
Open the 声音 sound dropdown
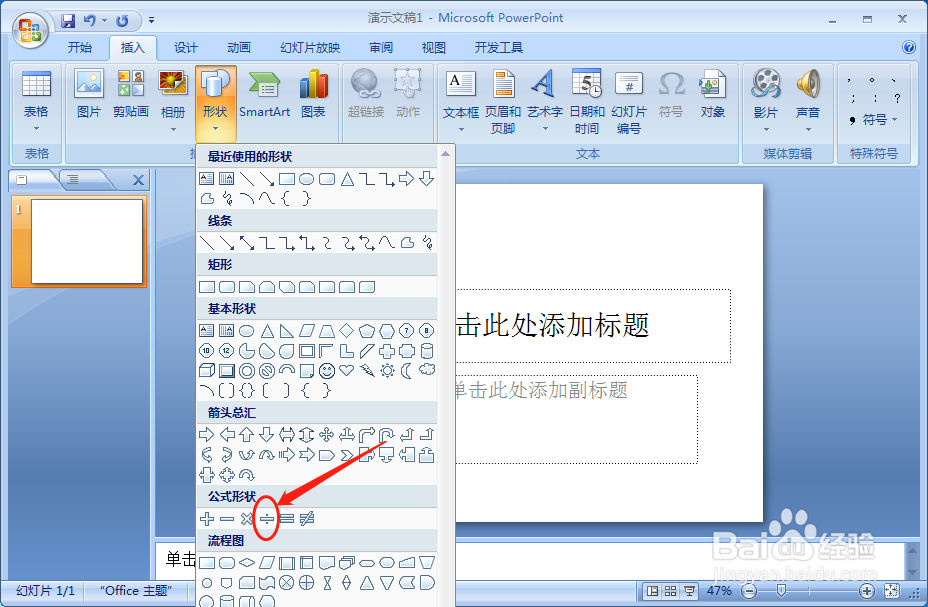(808, 101)
